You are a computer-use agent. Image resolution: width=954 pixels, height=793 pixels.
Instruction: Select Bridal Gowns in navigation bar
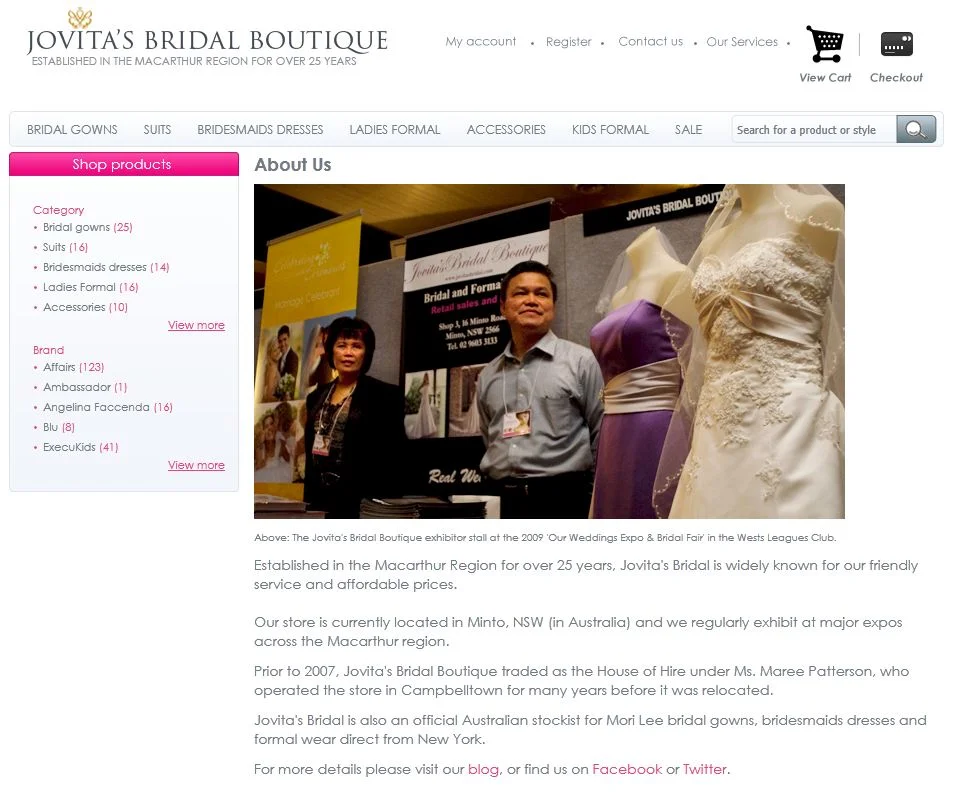(72, 130)
